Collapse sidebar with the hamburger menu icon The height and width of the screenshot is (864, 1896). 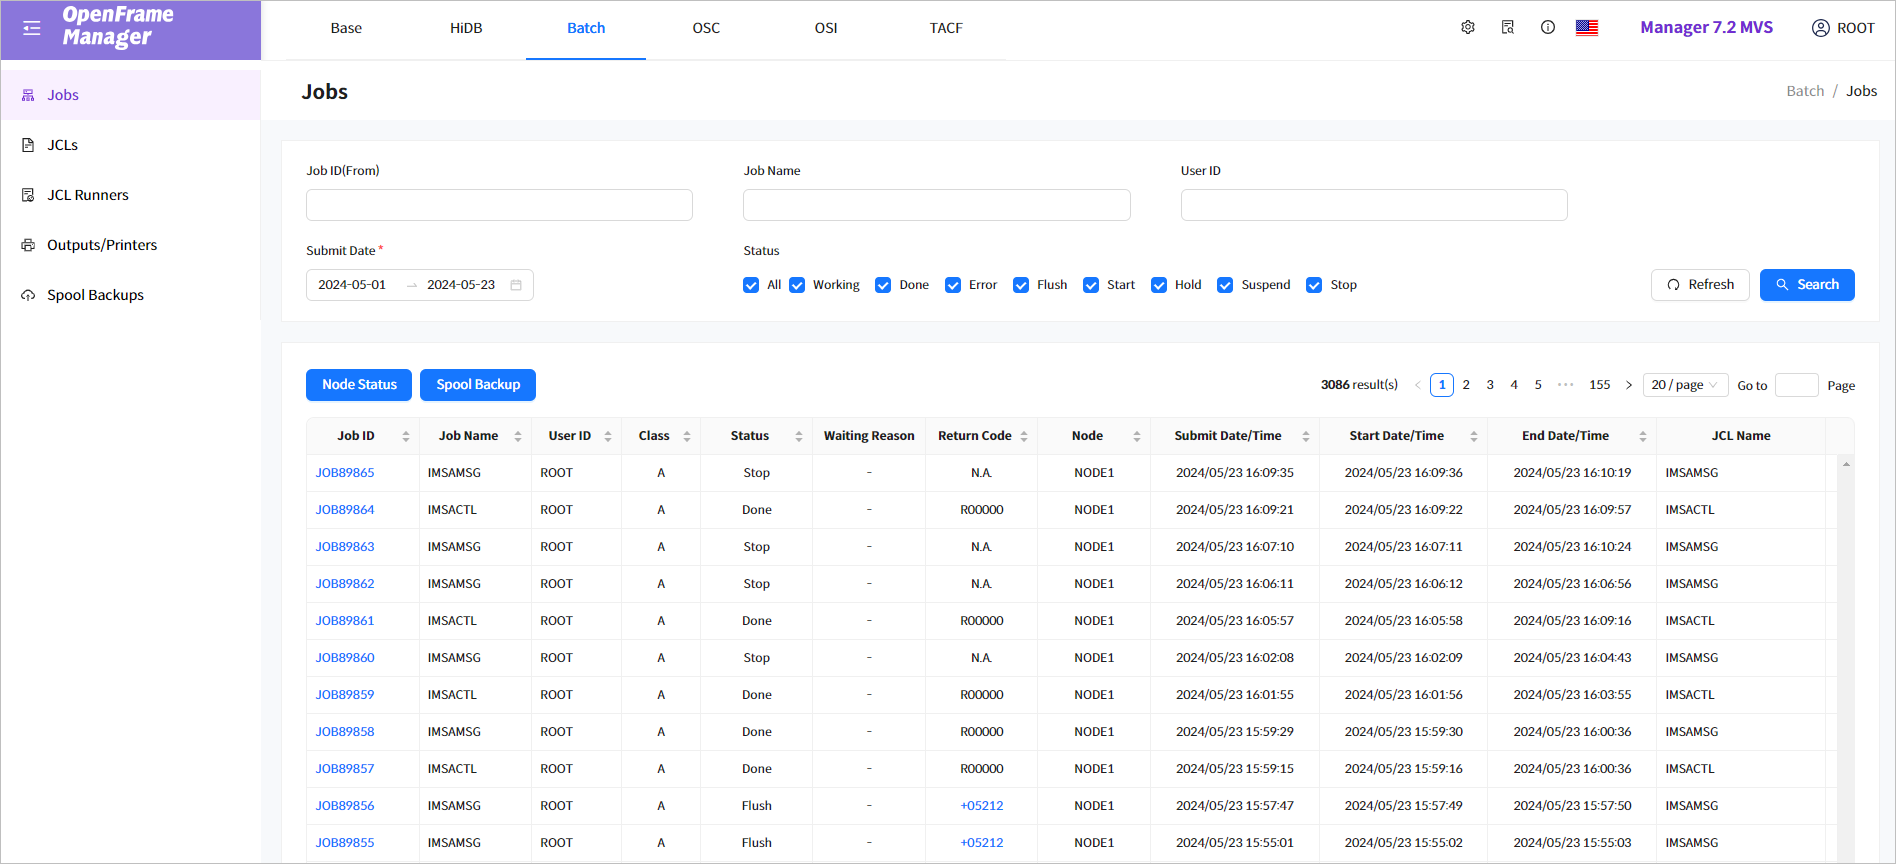[x=32, y=28]
